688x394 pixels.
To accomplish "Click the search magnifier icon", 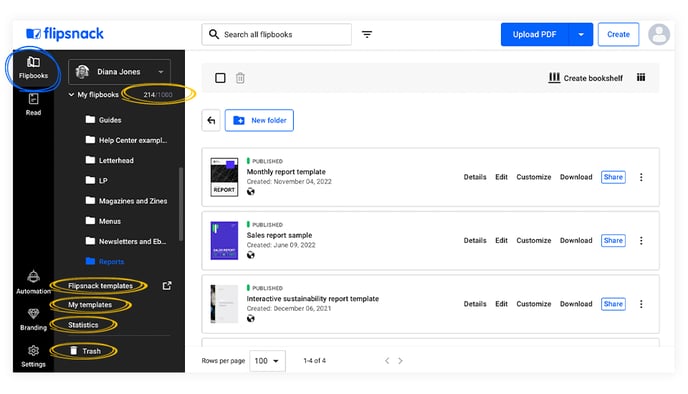I will (214, 34).
